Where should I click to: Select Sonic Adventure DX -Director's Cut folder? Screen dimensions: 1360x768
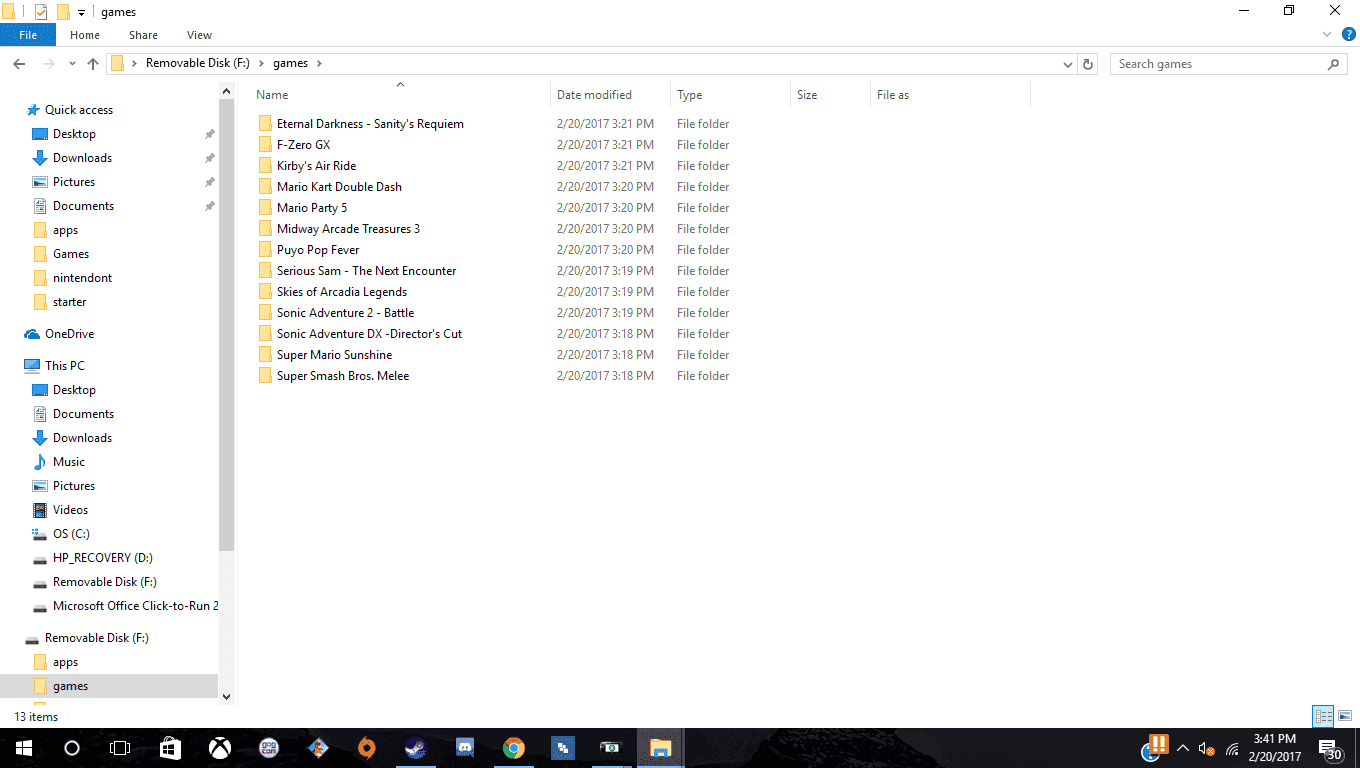(x=369, y=334)
